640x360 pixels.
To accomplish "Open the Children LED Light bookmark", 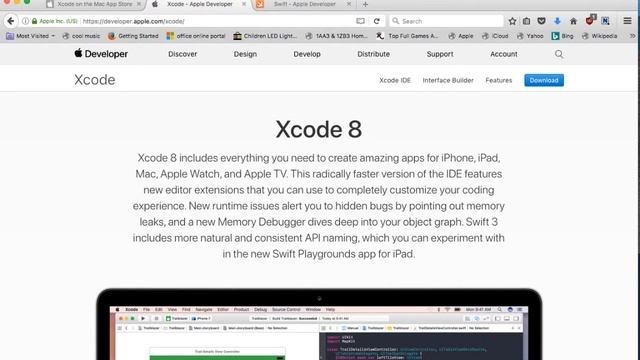I will pyautogui.click(x=265, y=36).
